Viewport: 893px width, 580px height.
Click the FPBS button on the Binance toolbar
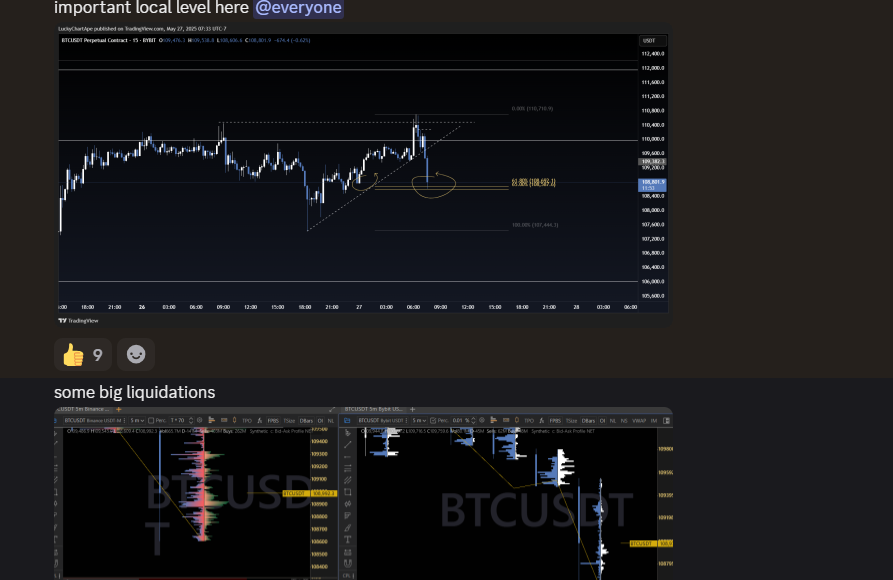point(274,421)
